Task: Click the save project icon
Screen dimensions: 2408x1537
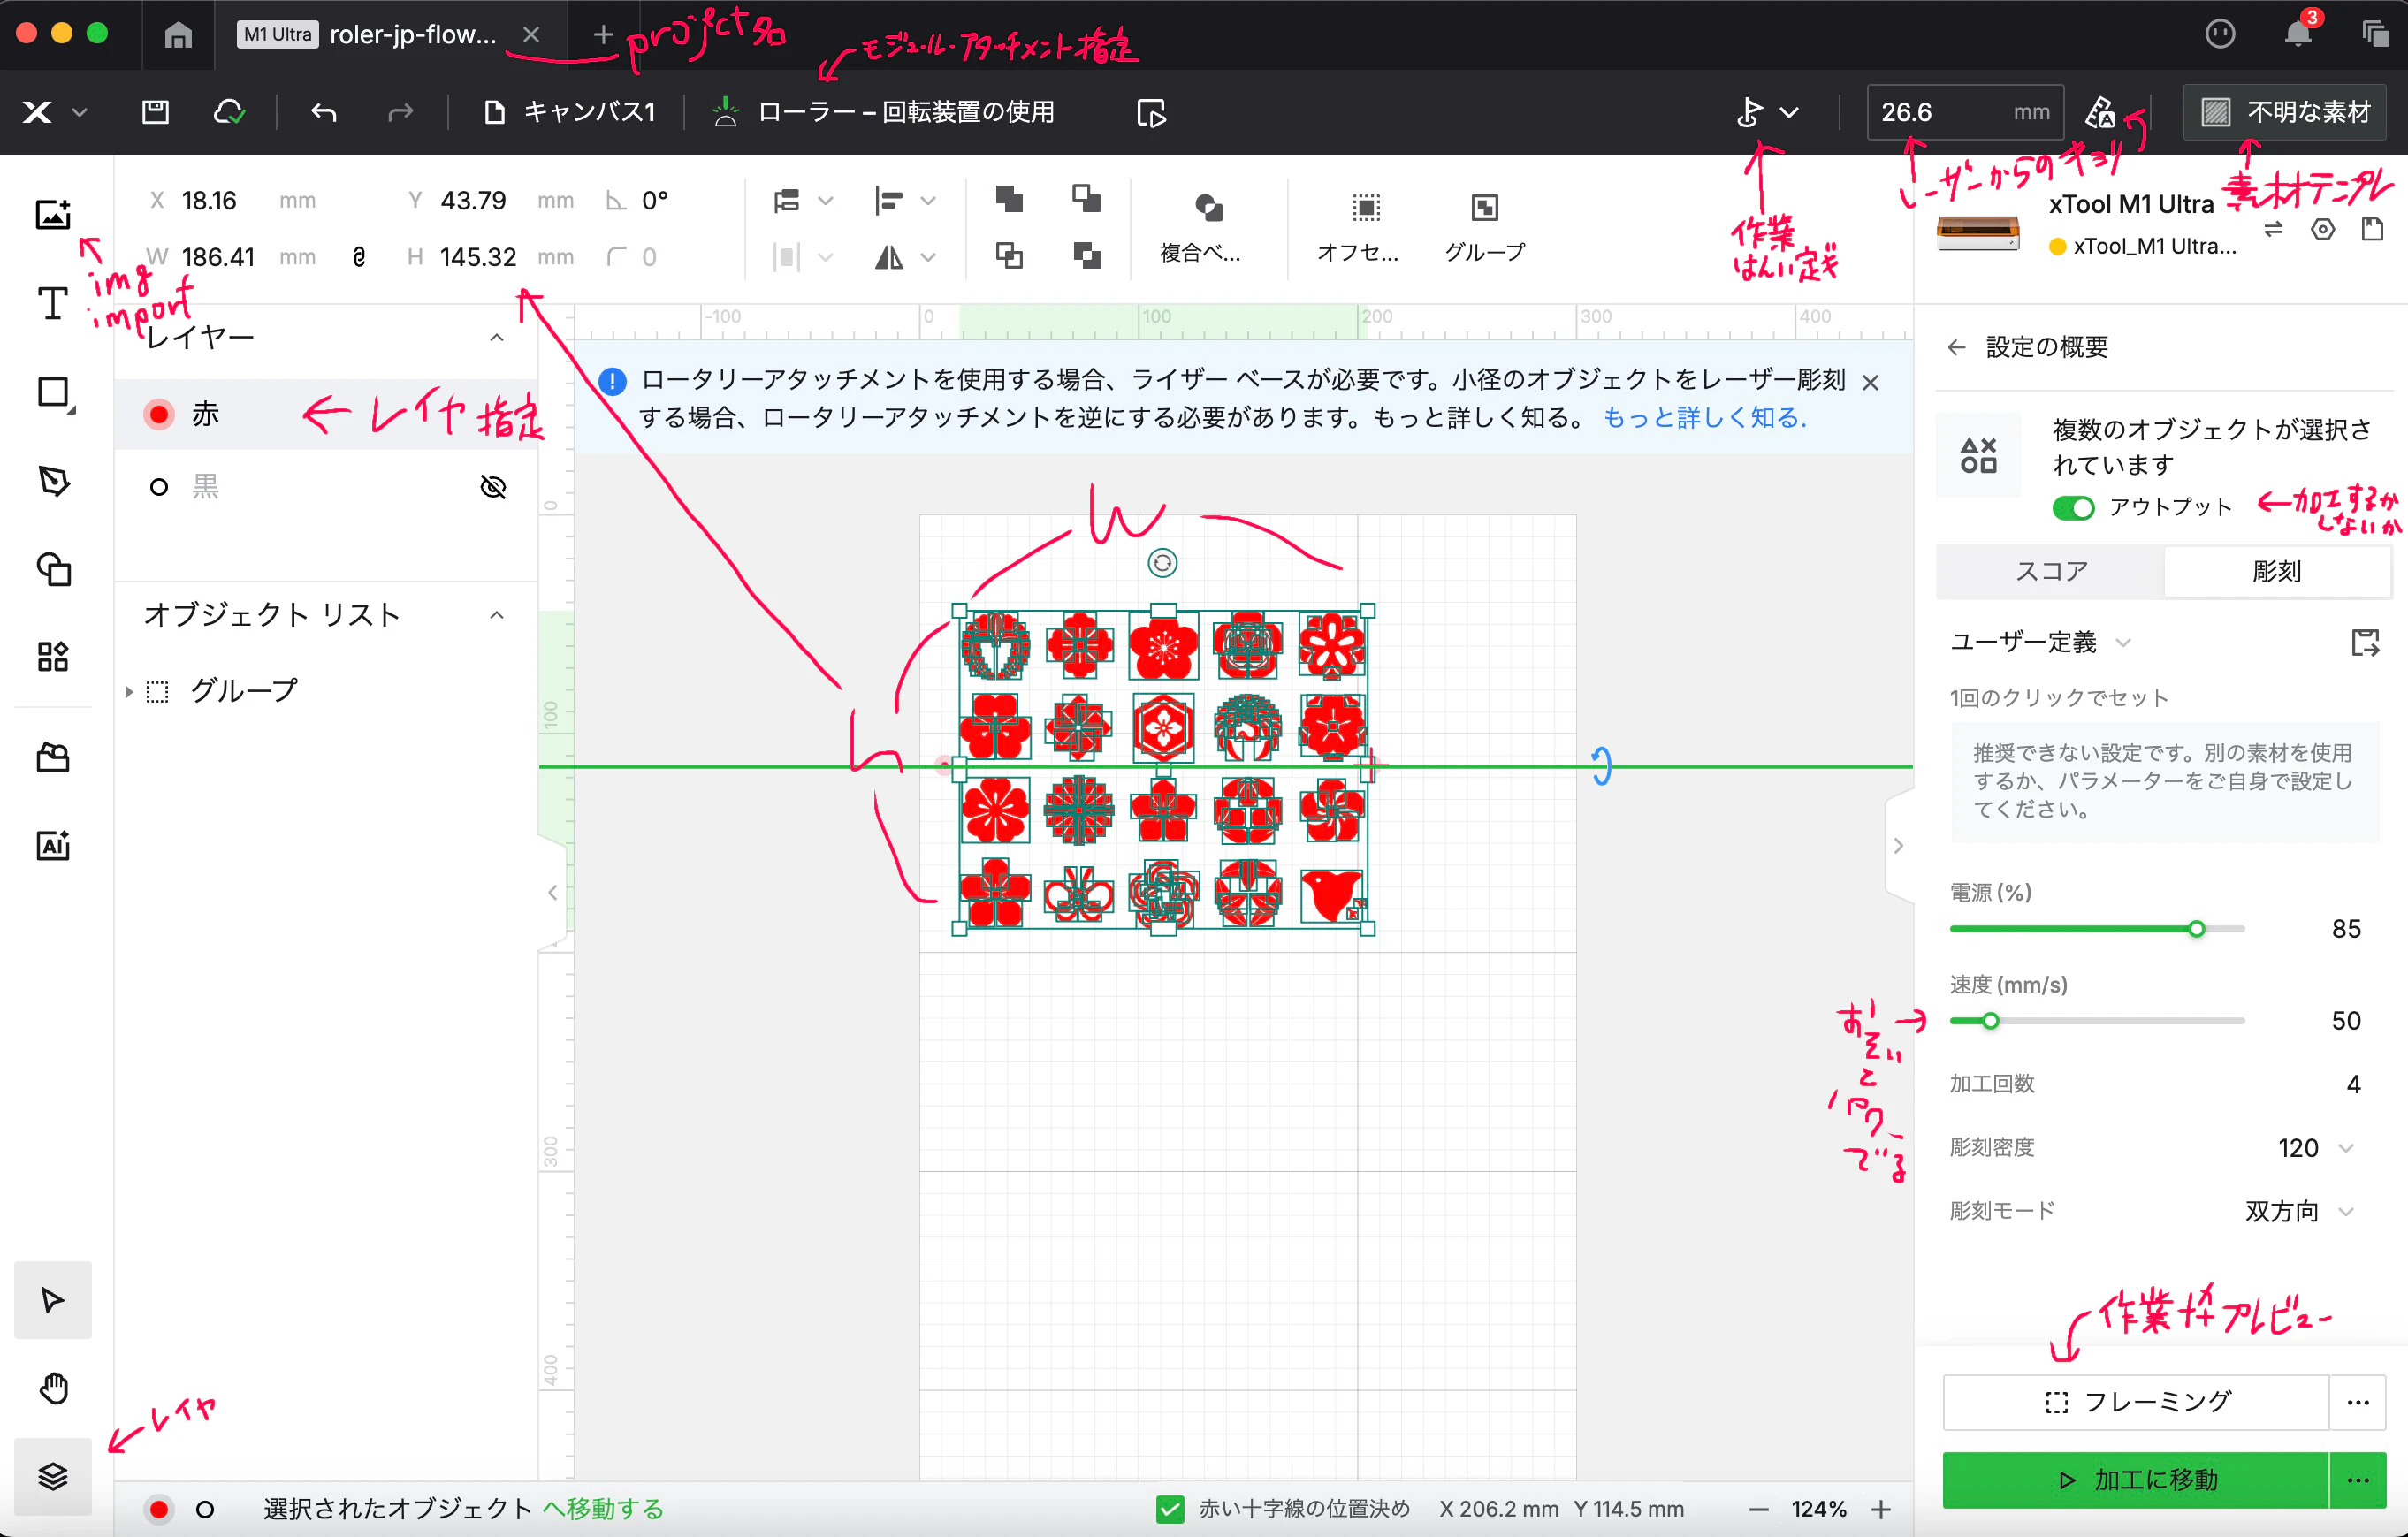Action: click(x=155, y=112)
